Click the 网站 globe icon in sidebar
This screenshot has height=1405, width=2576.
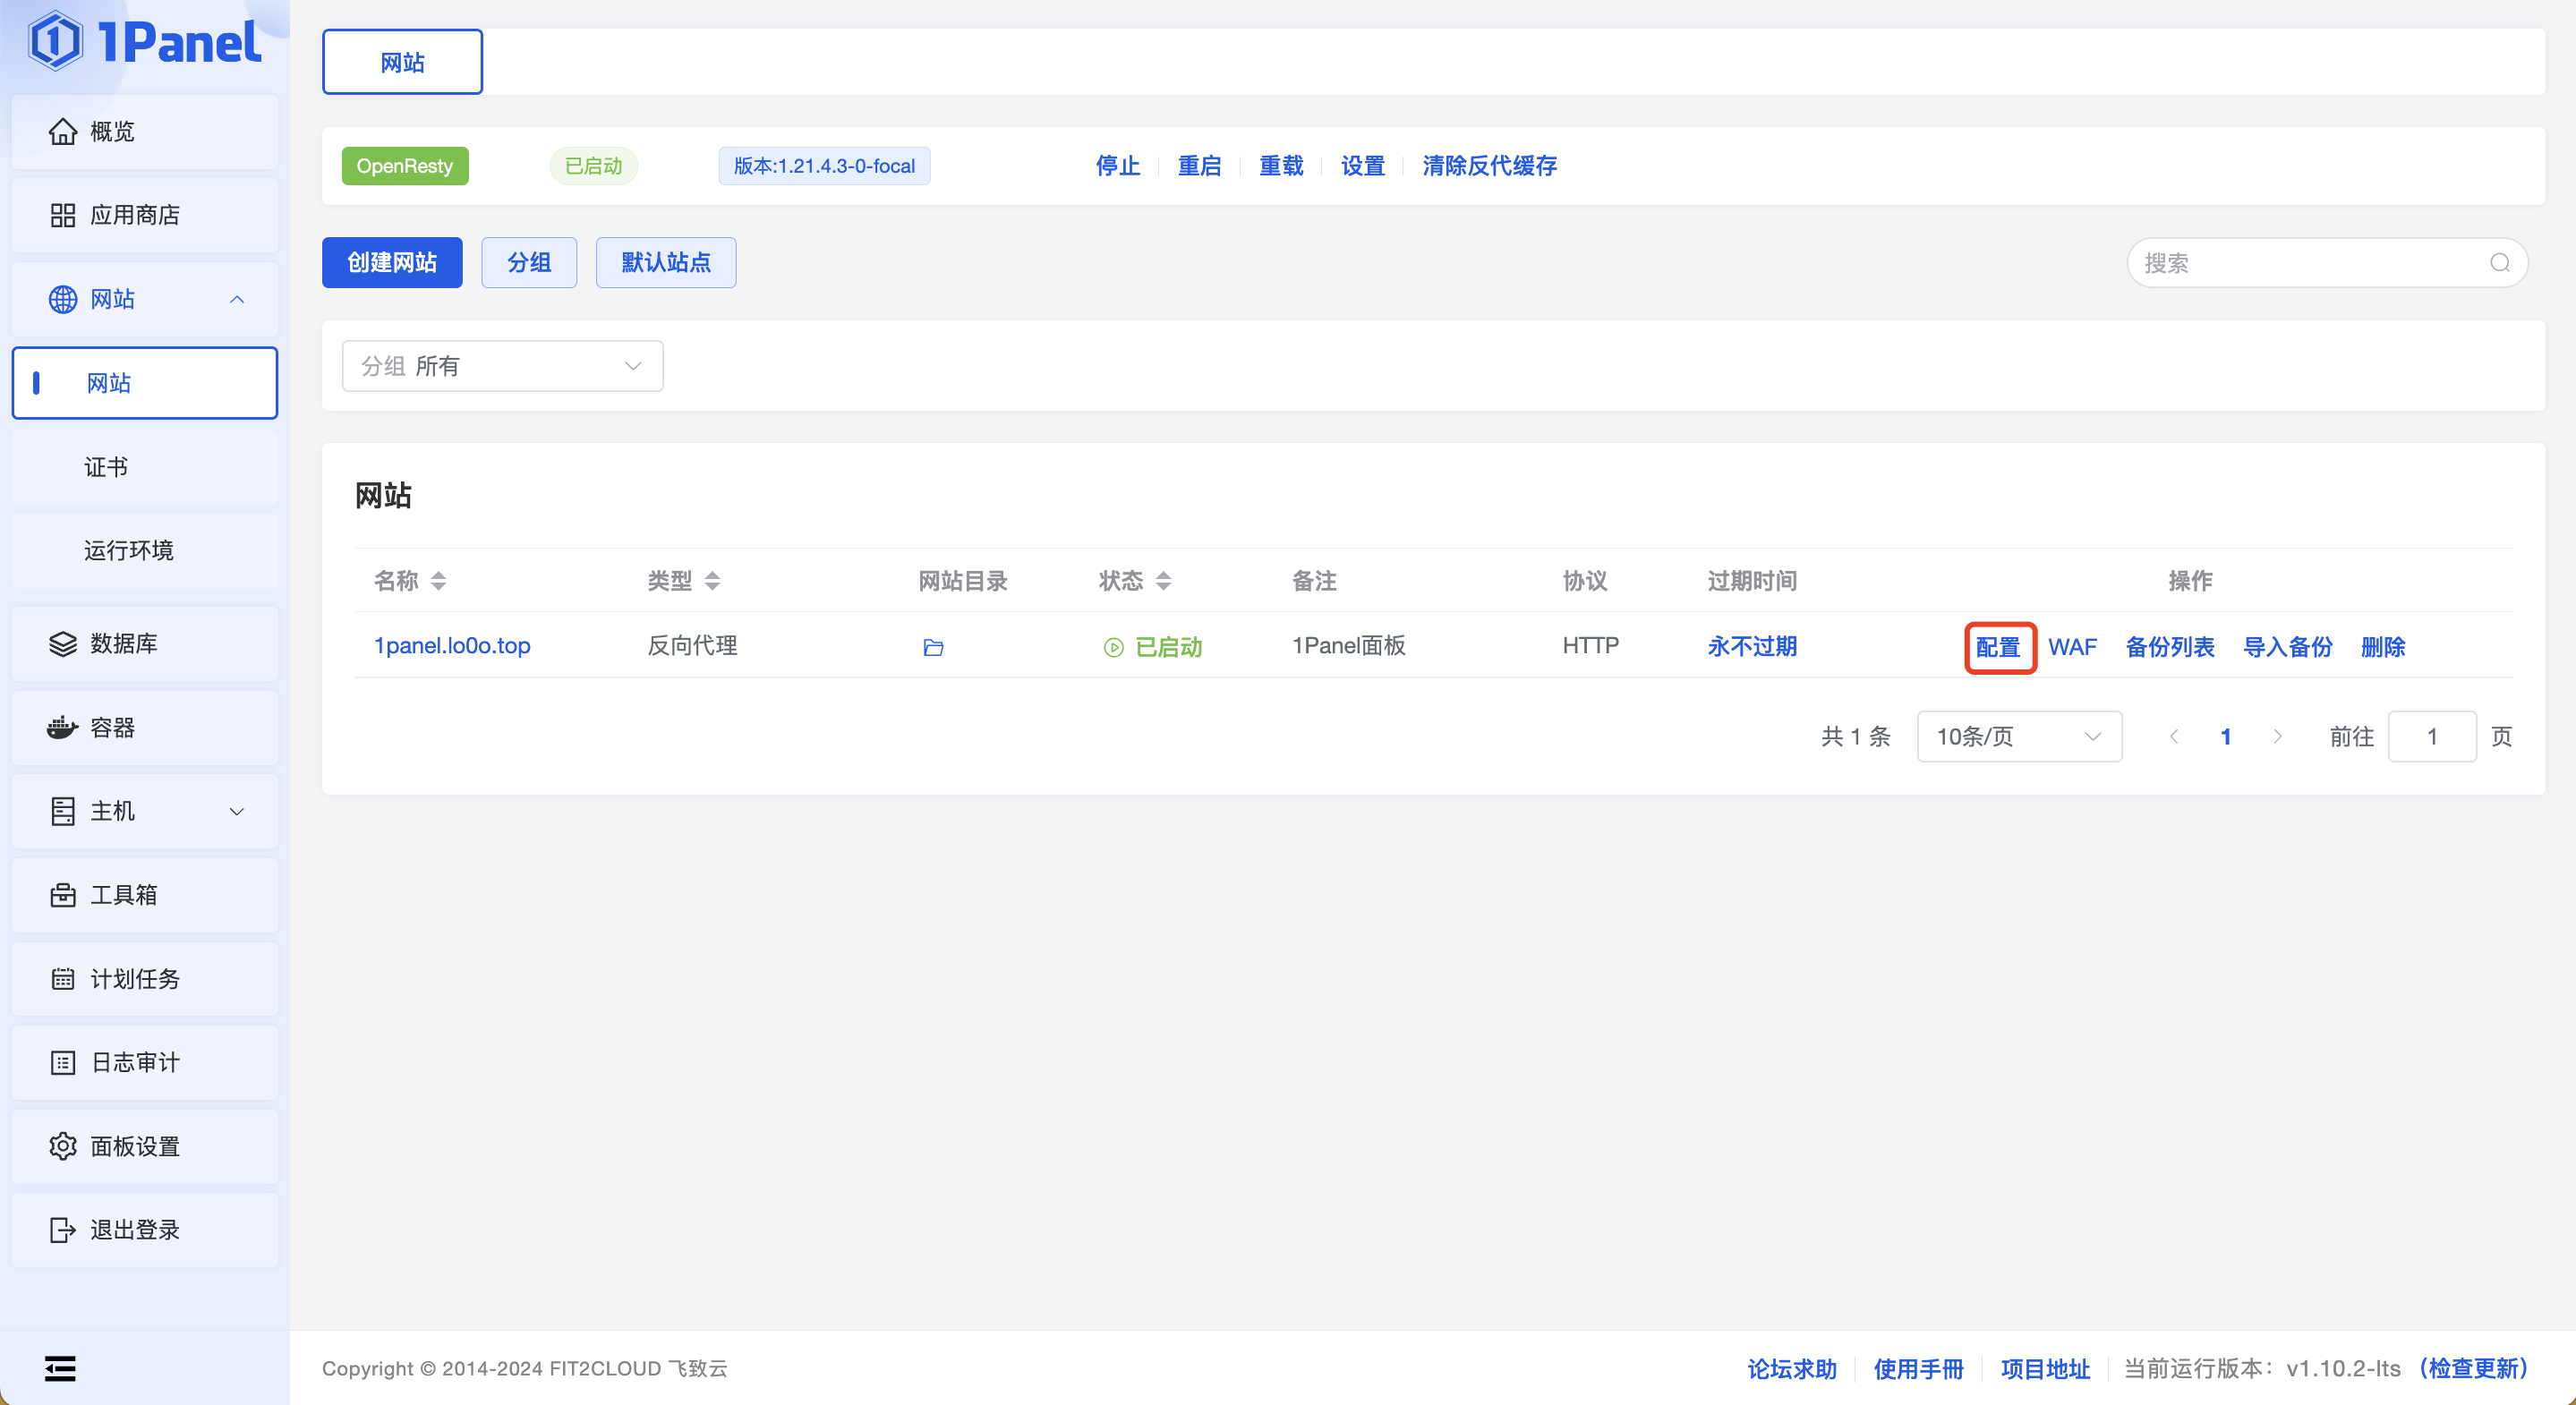(x=63, y=299)
